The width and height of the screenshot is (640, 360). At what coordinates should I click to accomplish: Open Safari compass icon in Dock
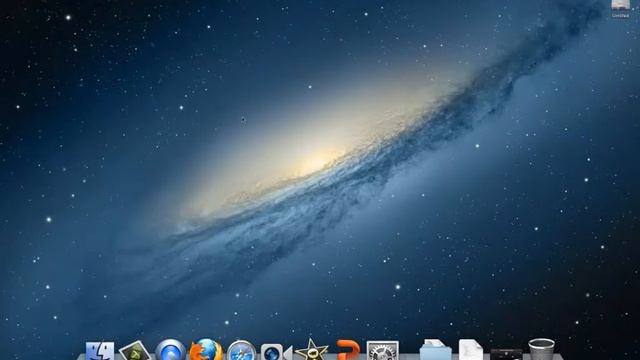click(241, 351)
